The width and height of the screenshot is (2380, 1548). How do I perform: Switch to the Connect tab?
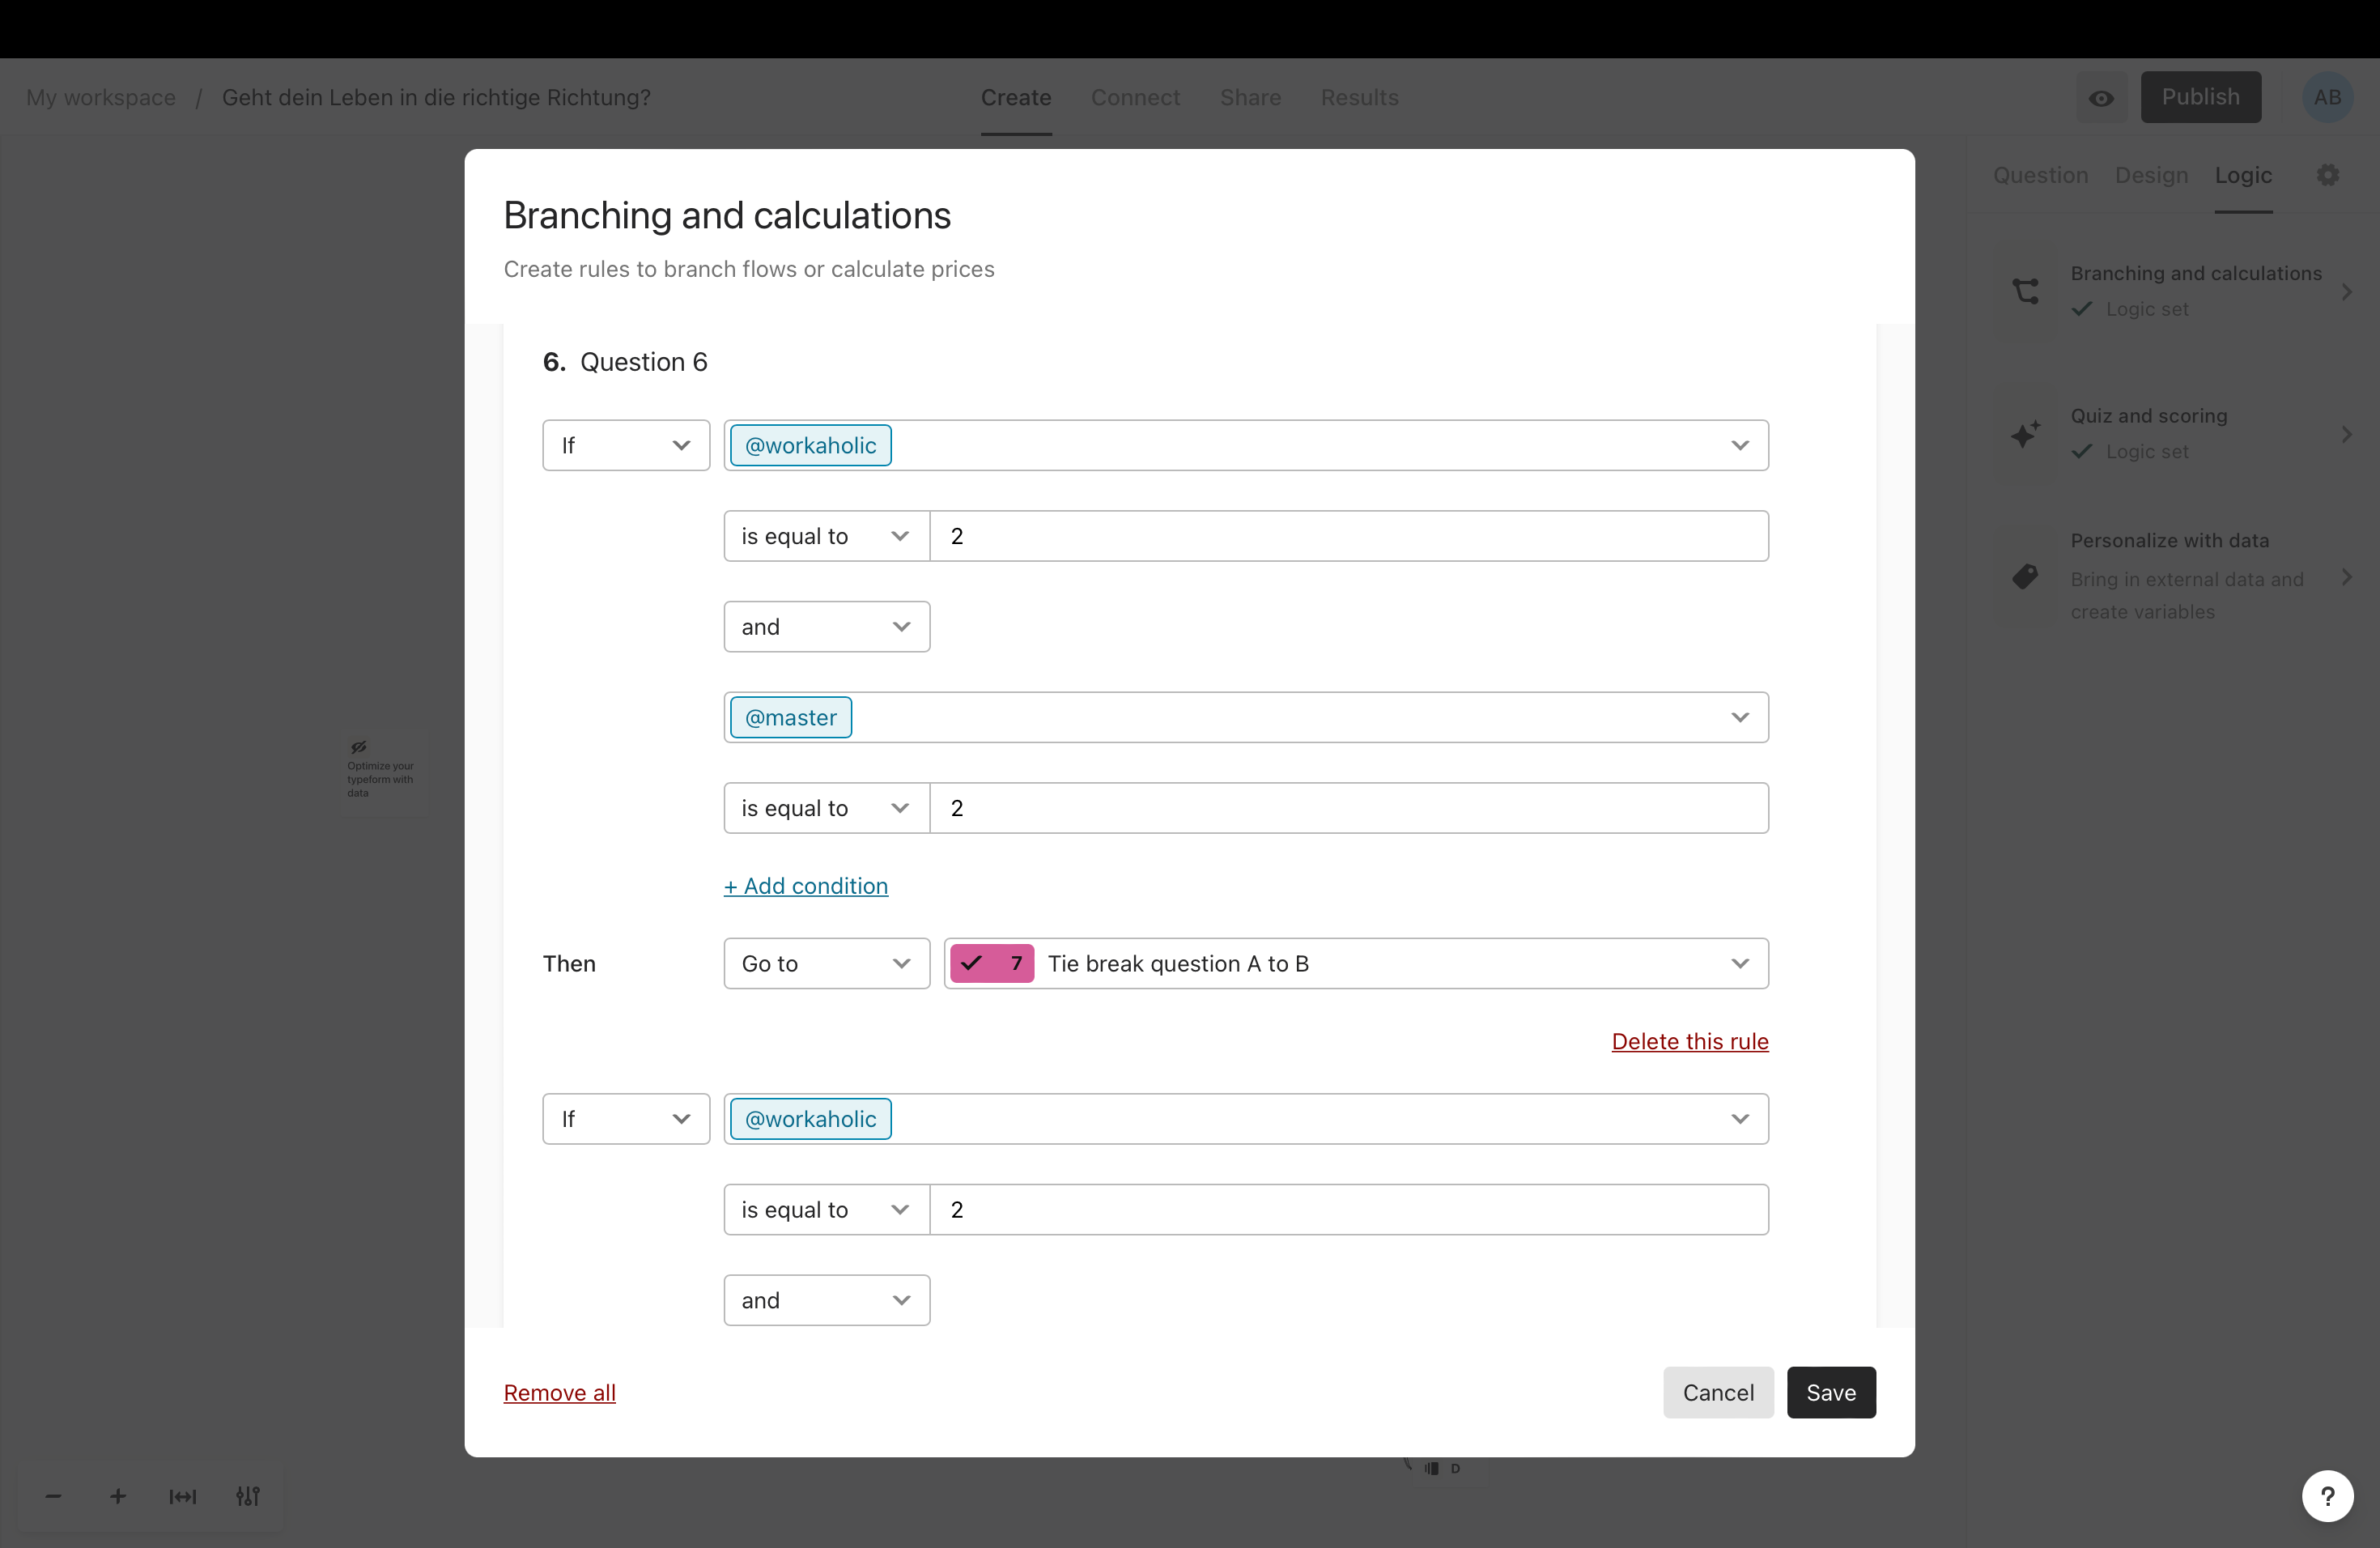coord(1135,97)
